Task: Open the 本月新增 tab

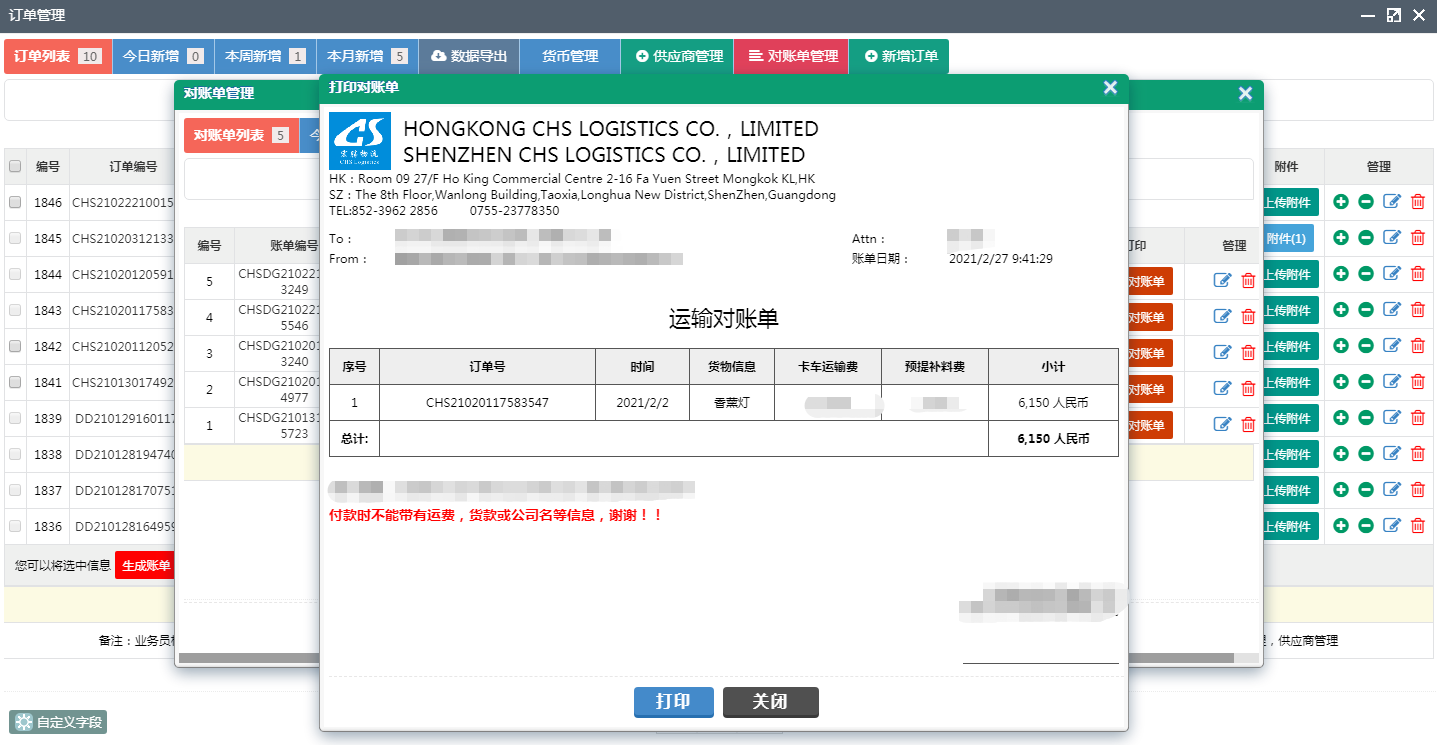Action: 367,57
